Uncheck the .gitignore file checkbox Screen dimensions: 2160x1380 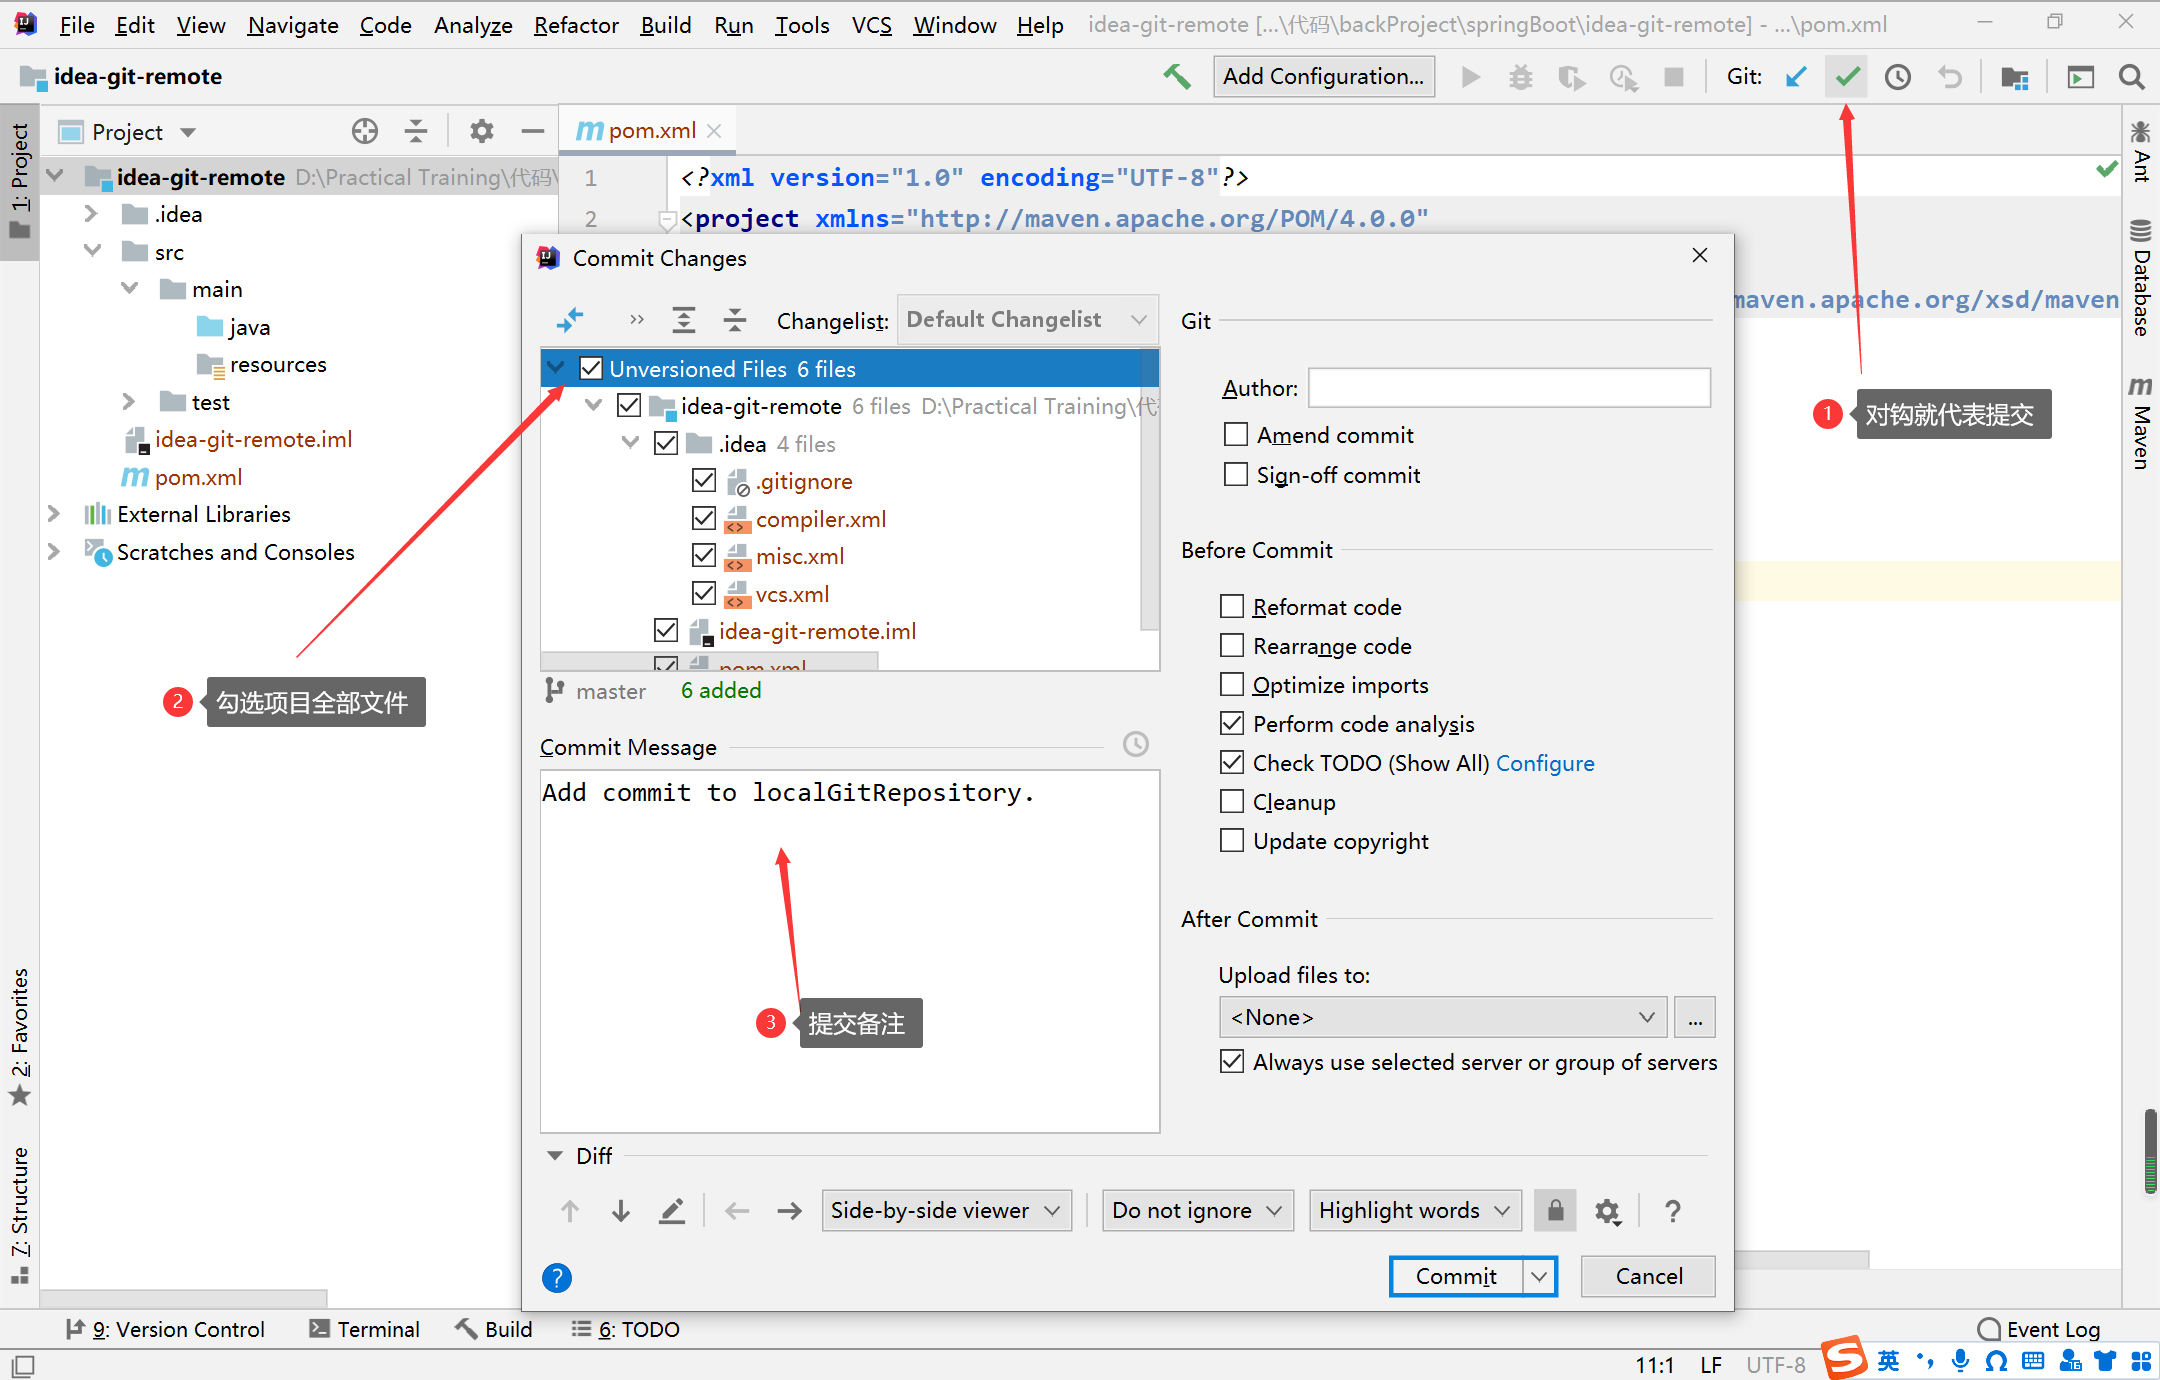[704, 481]
